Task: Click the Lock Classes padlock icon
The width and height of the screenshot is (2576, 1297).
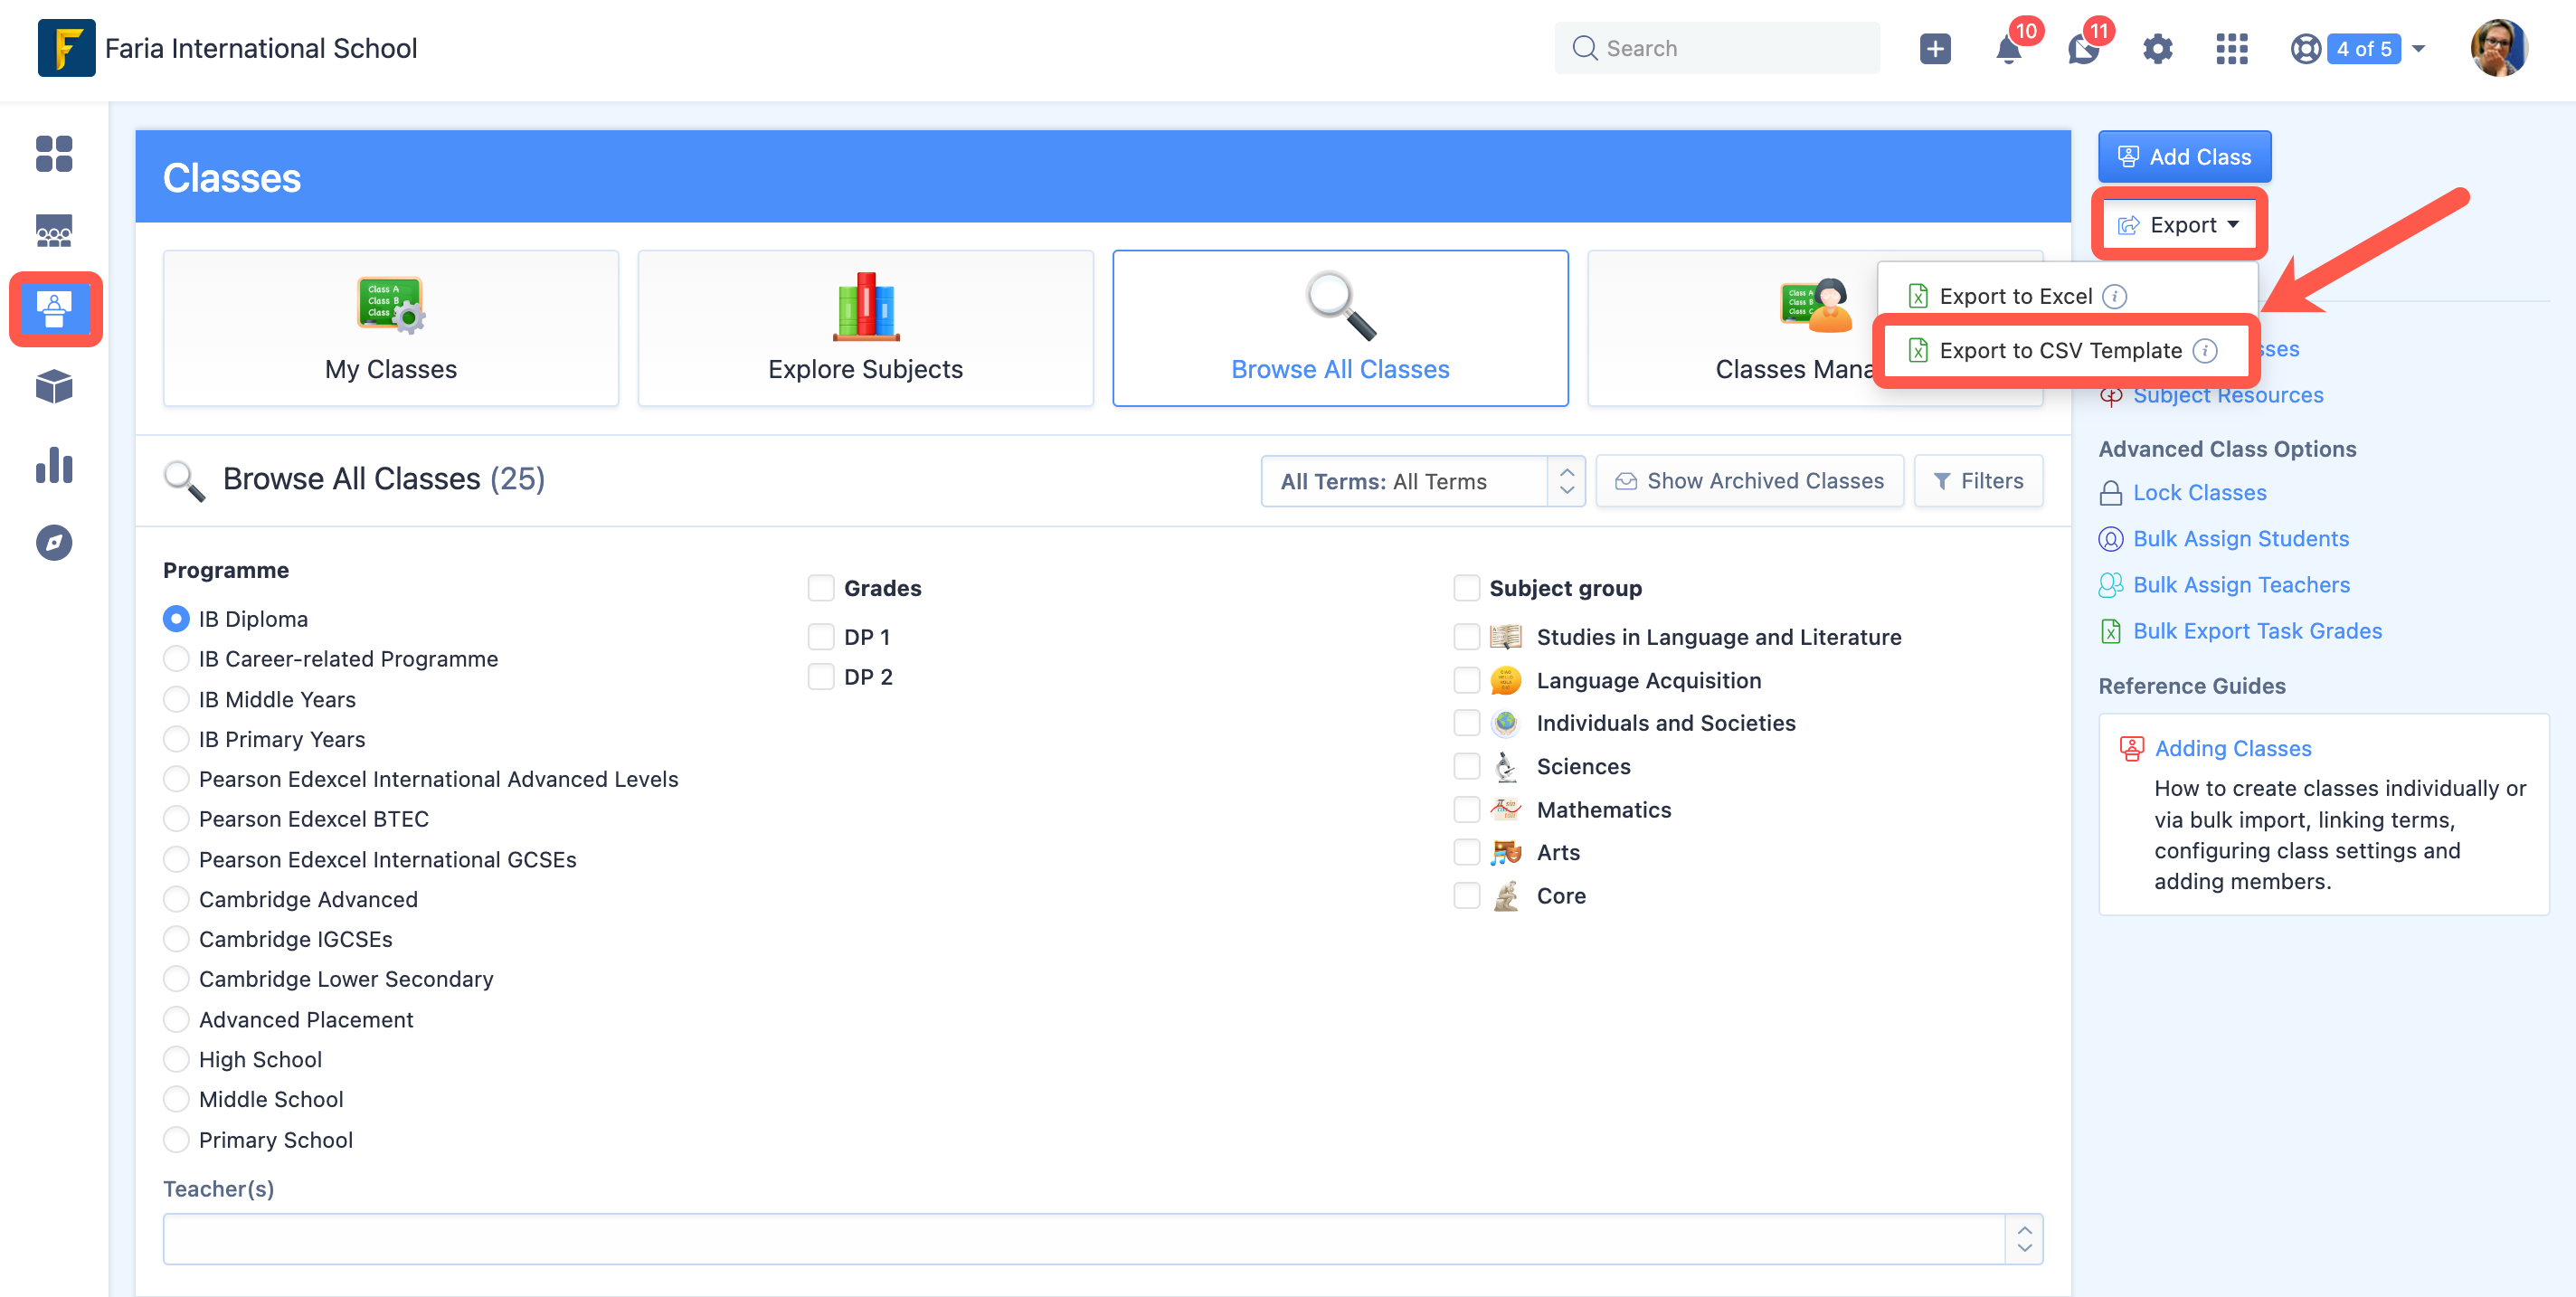Action: [x=2111, y=493]
